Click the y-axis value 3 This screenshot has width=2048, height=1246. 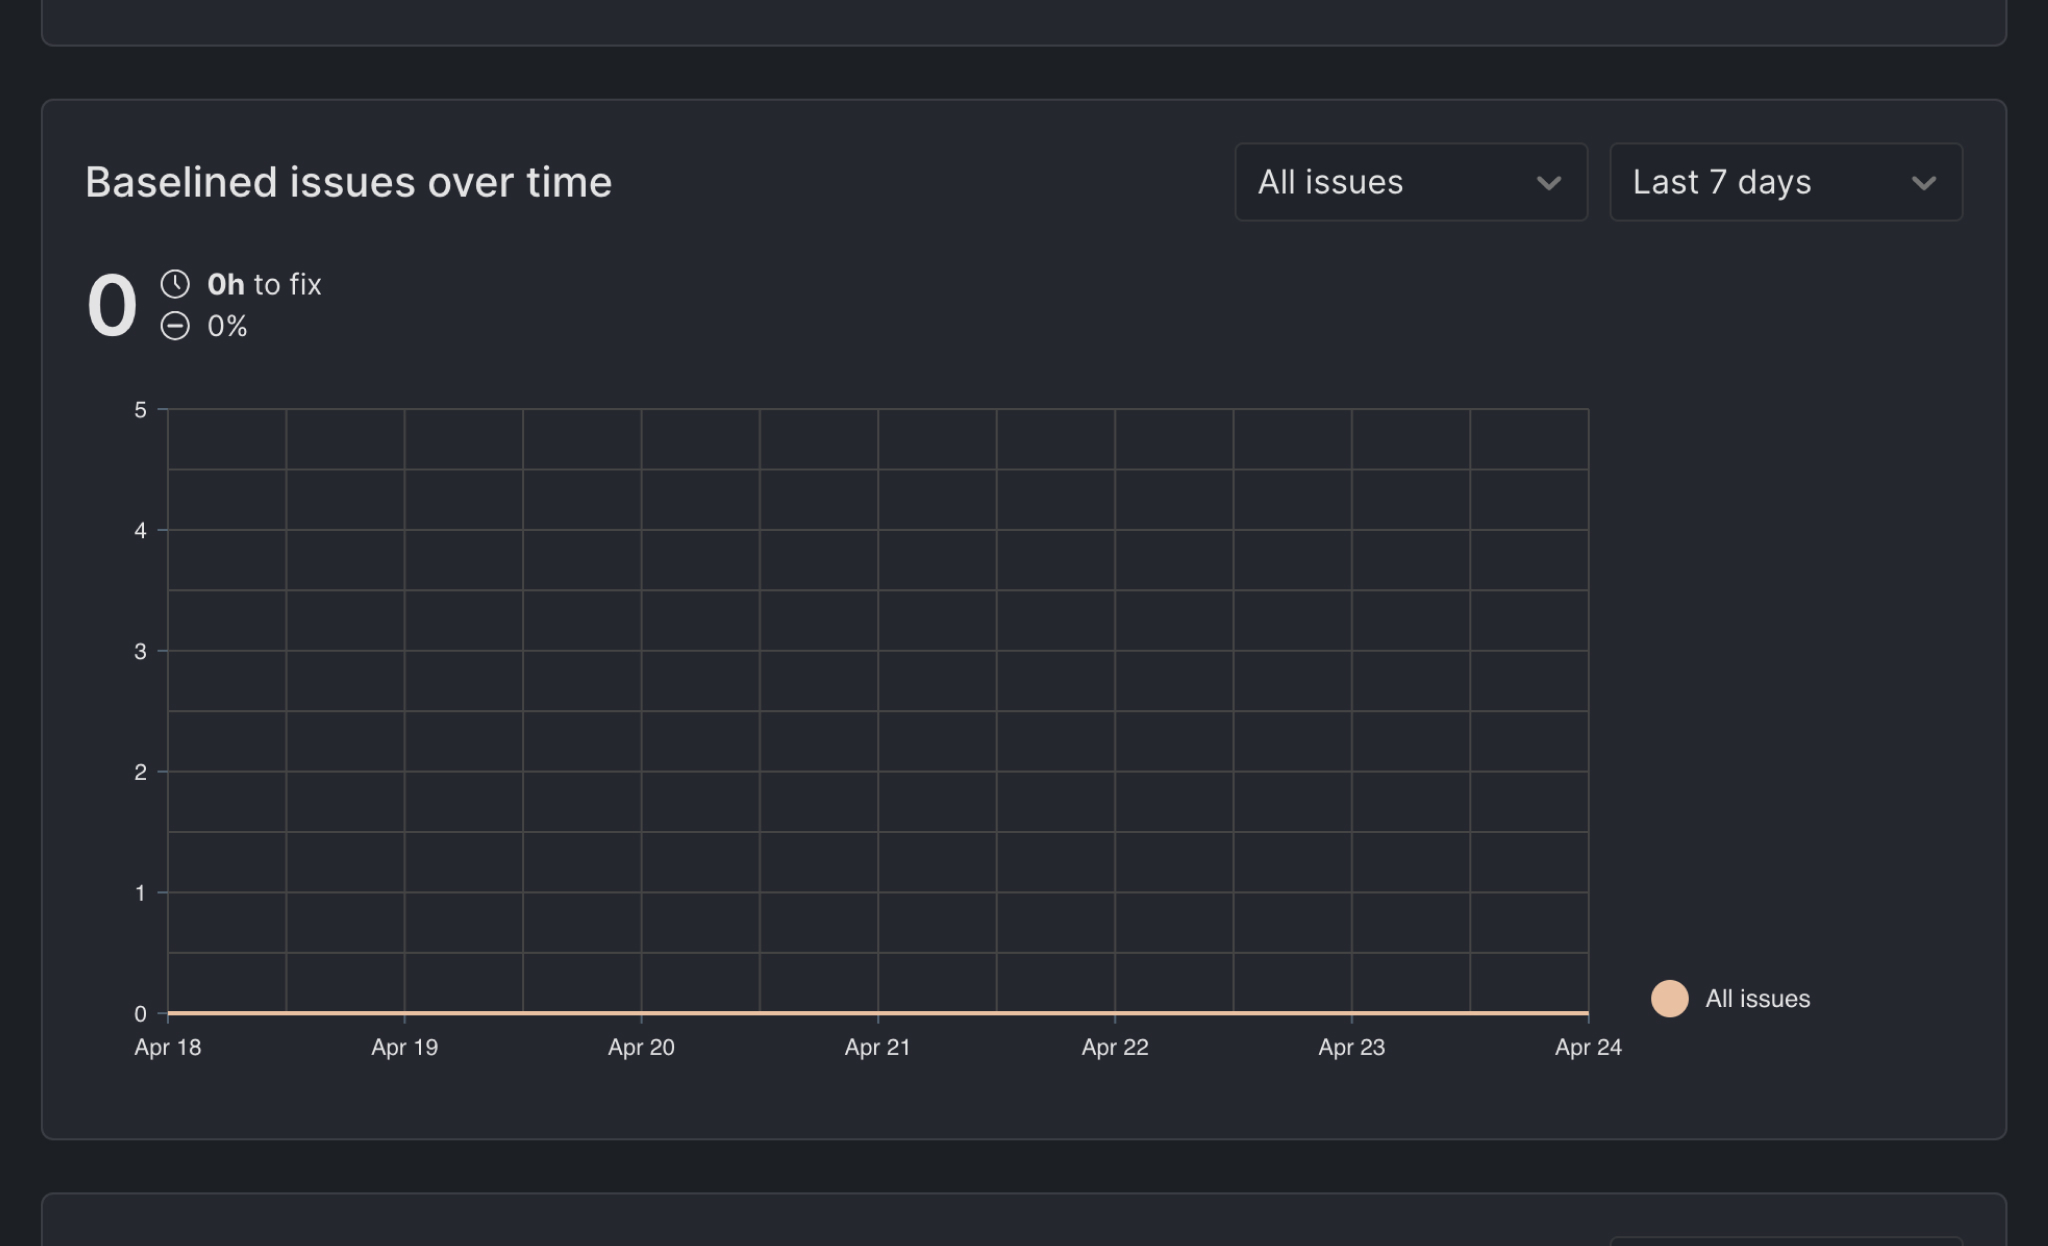pyautogui.click(x=140, y=651)
